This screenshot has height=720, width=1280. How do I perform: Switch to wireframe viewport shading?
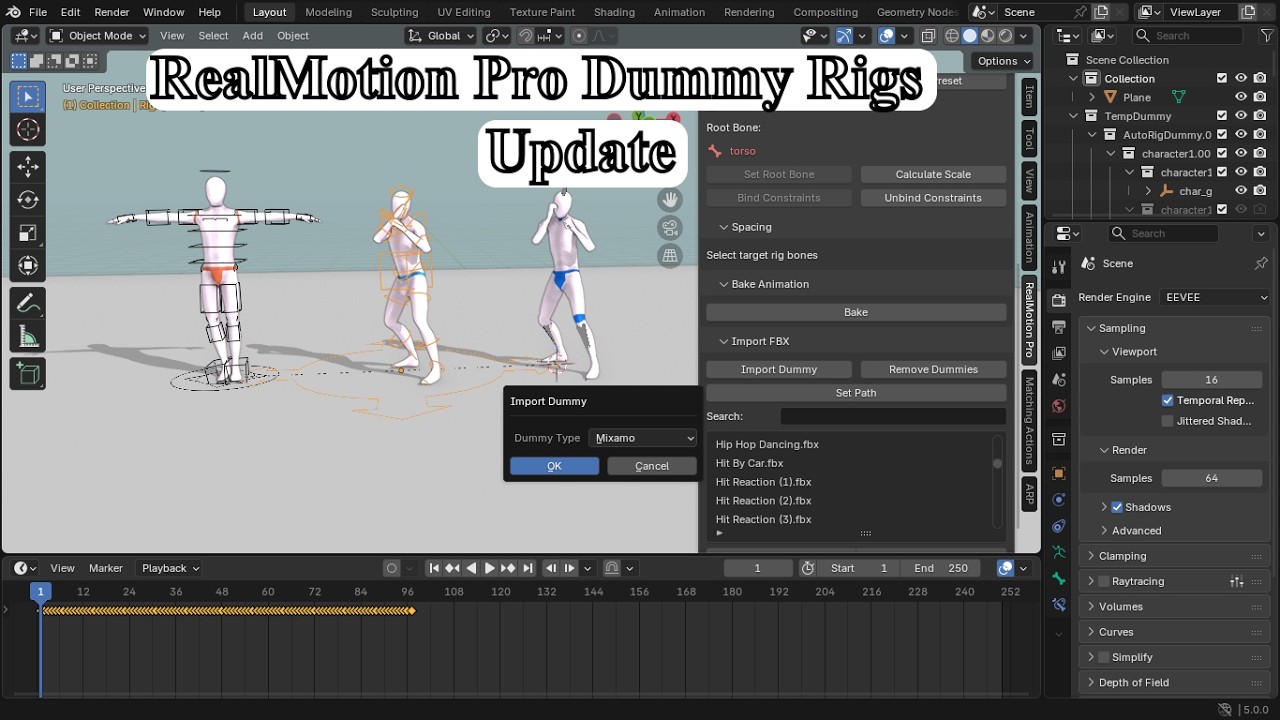[x=951, y=35]
